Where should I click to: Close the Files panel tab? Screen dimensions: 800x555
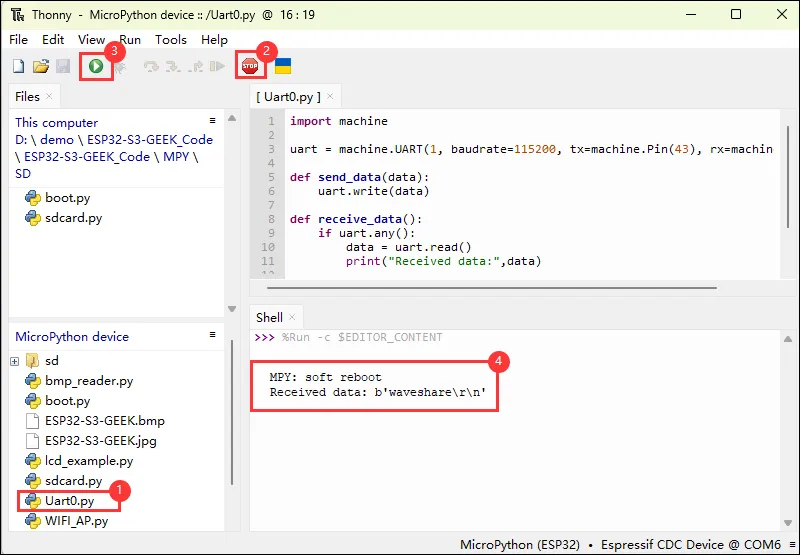coord(50,97)
